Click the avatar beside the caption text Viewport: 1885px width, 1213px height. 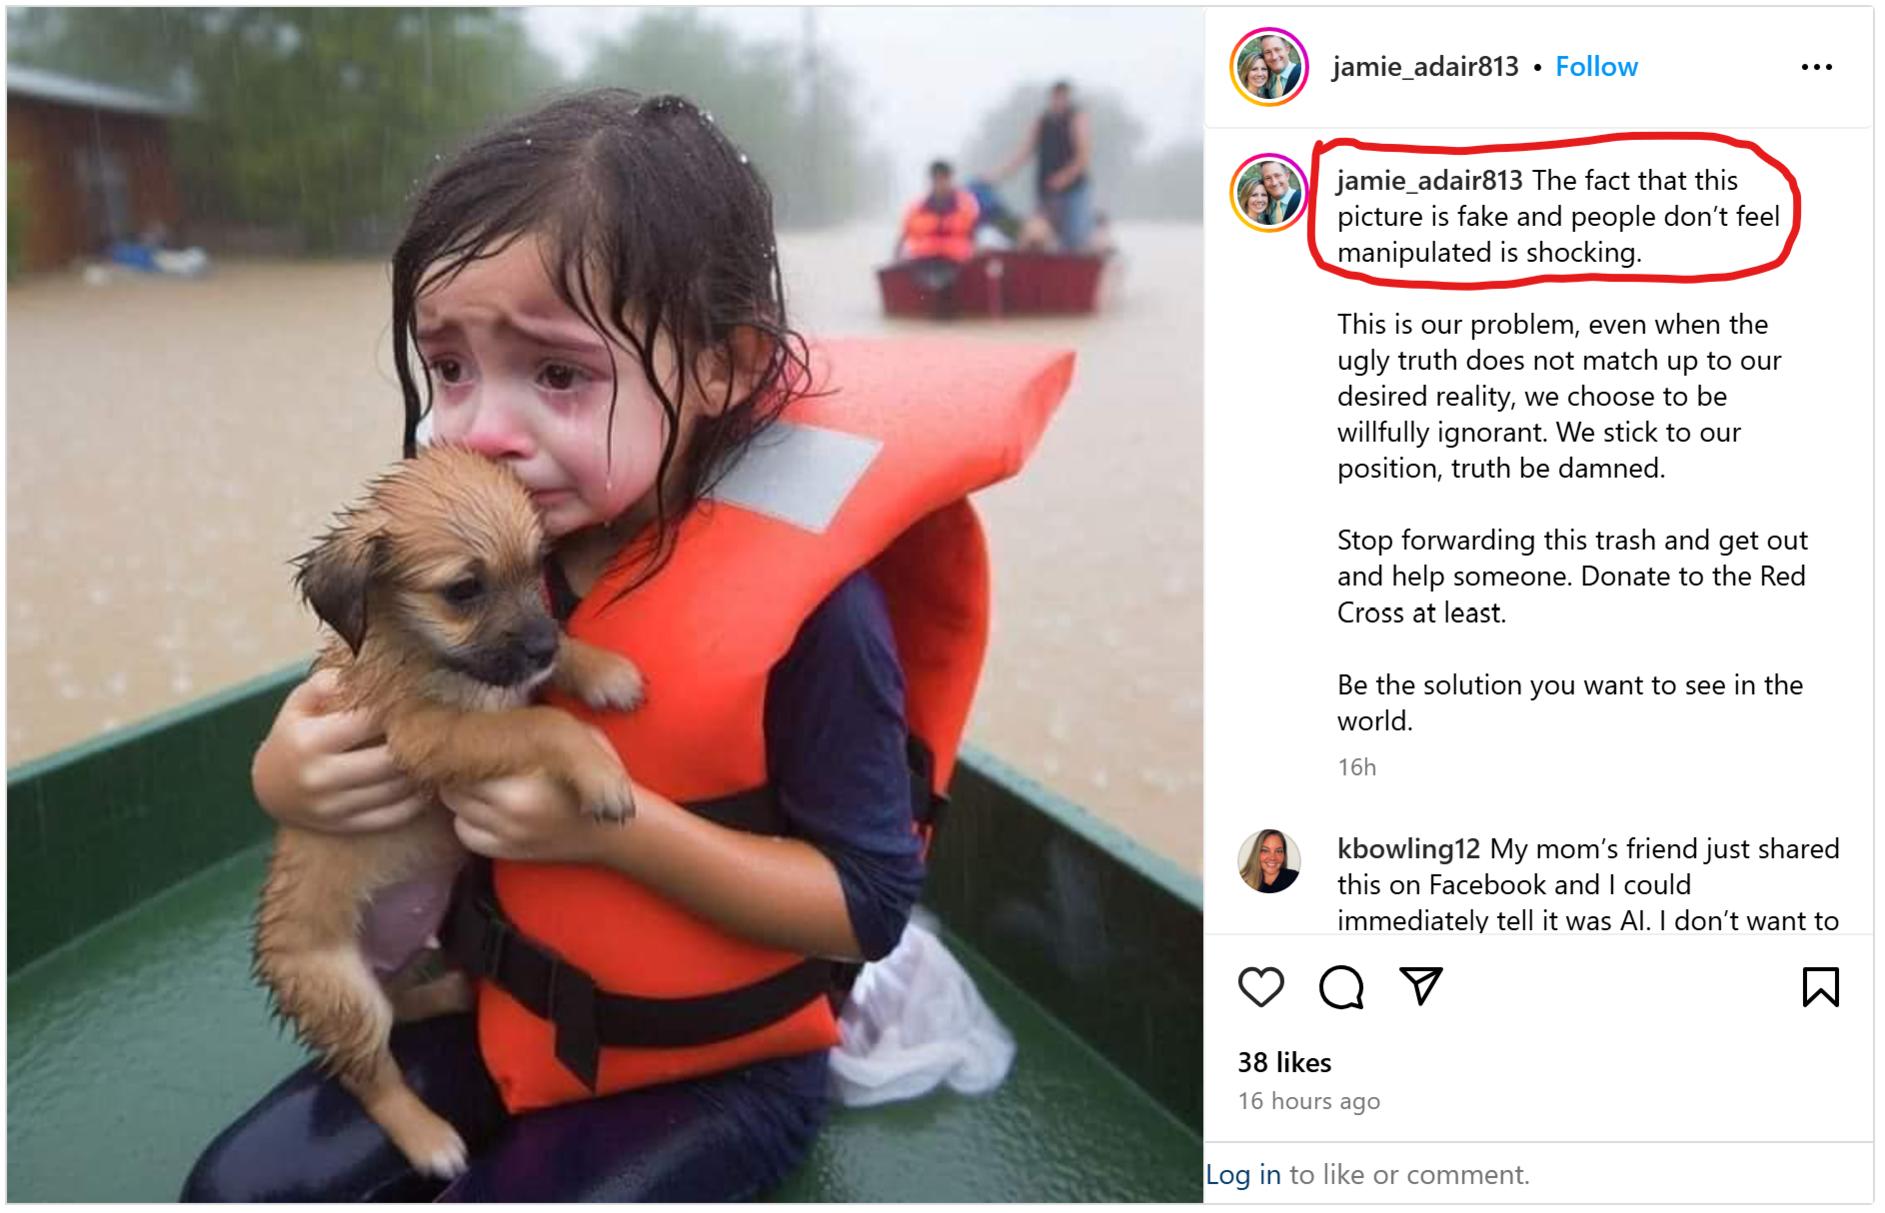tap(1269, 193)
